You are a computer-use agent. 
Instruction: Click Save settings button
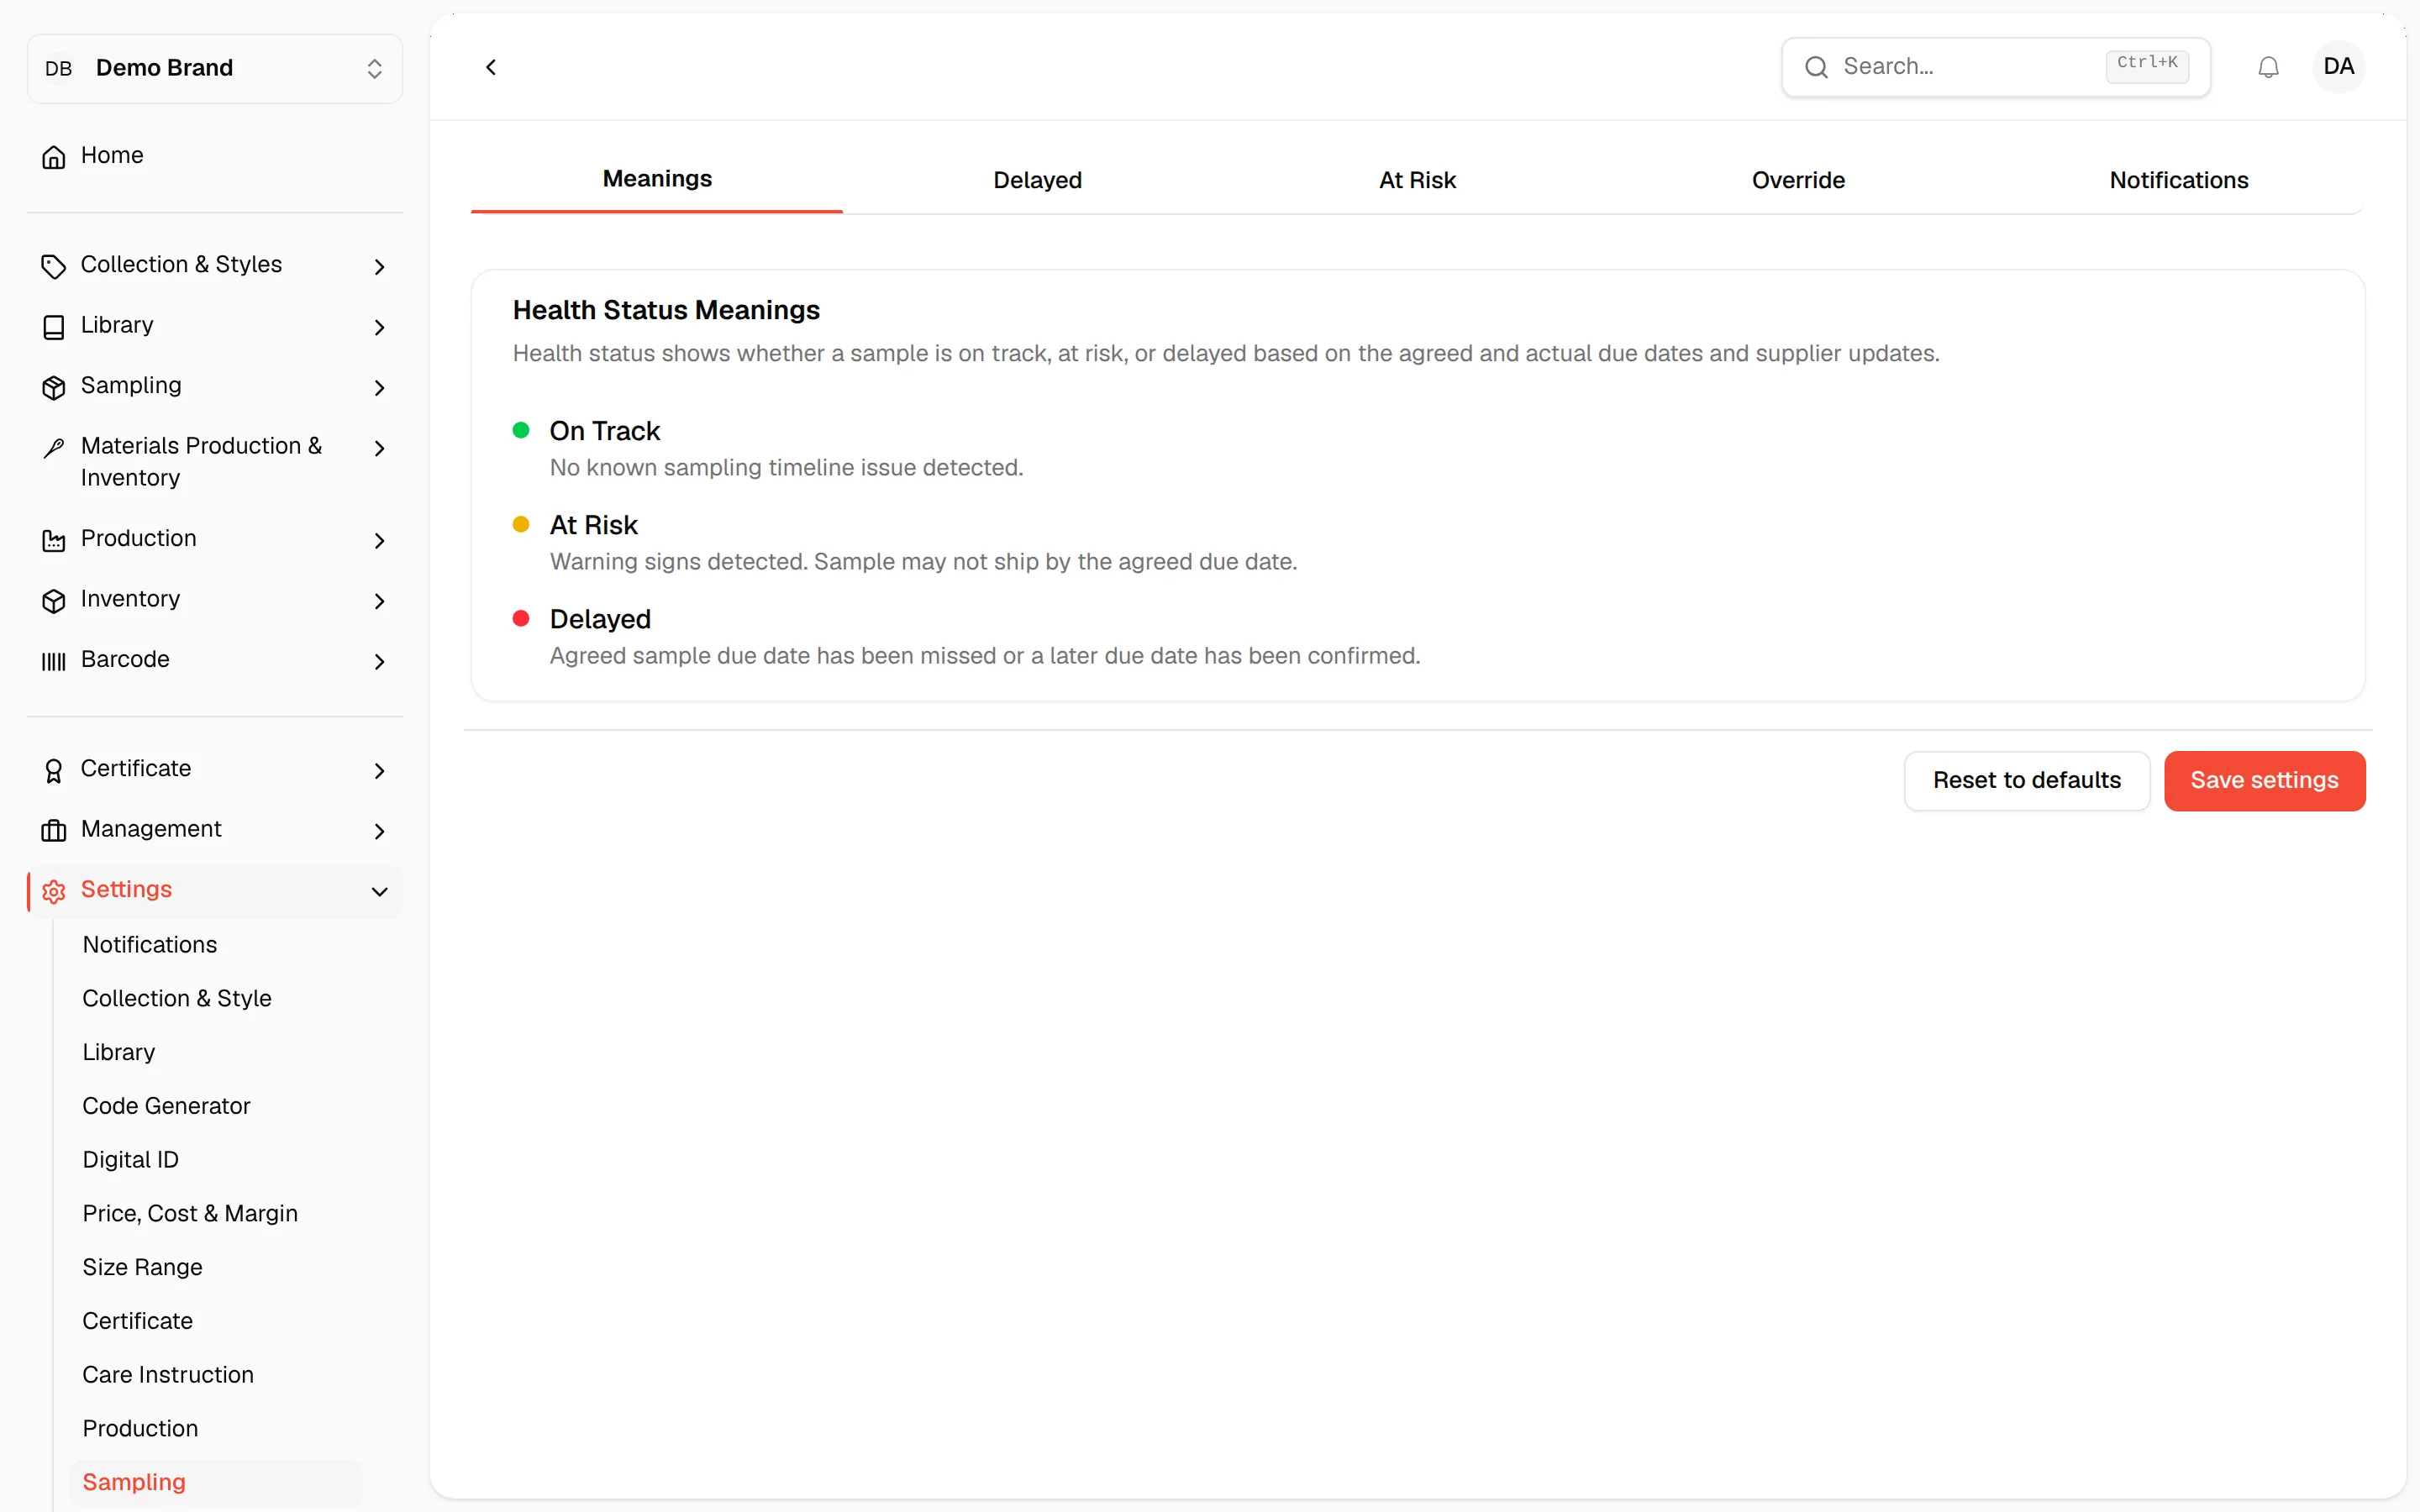tap(2264, 780)
